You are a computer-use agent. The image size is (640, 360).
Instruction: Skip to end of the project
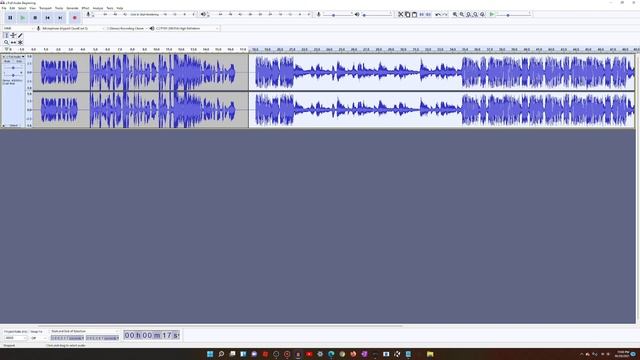pos(60,18)
